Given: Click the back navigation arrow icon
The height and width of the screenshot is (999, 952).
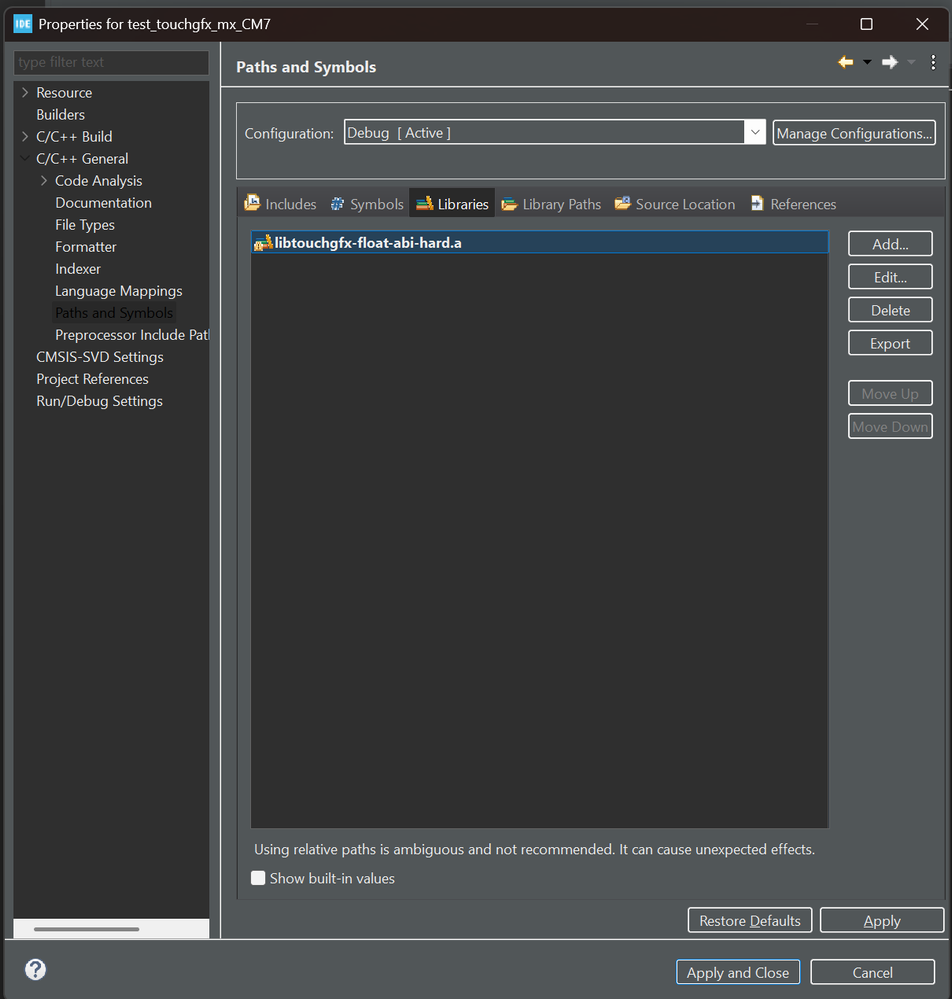Looking at the screenshot, I should (x=846, y=62).
